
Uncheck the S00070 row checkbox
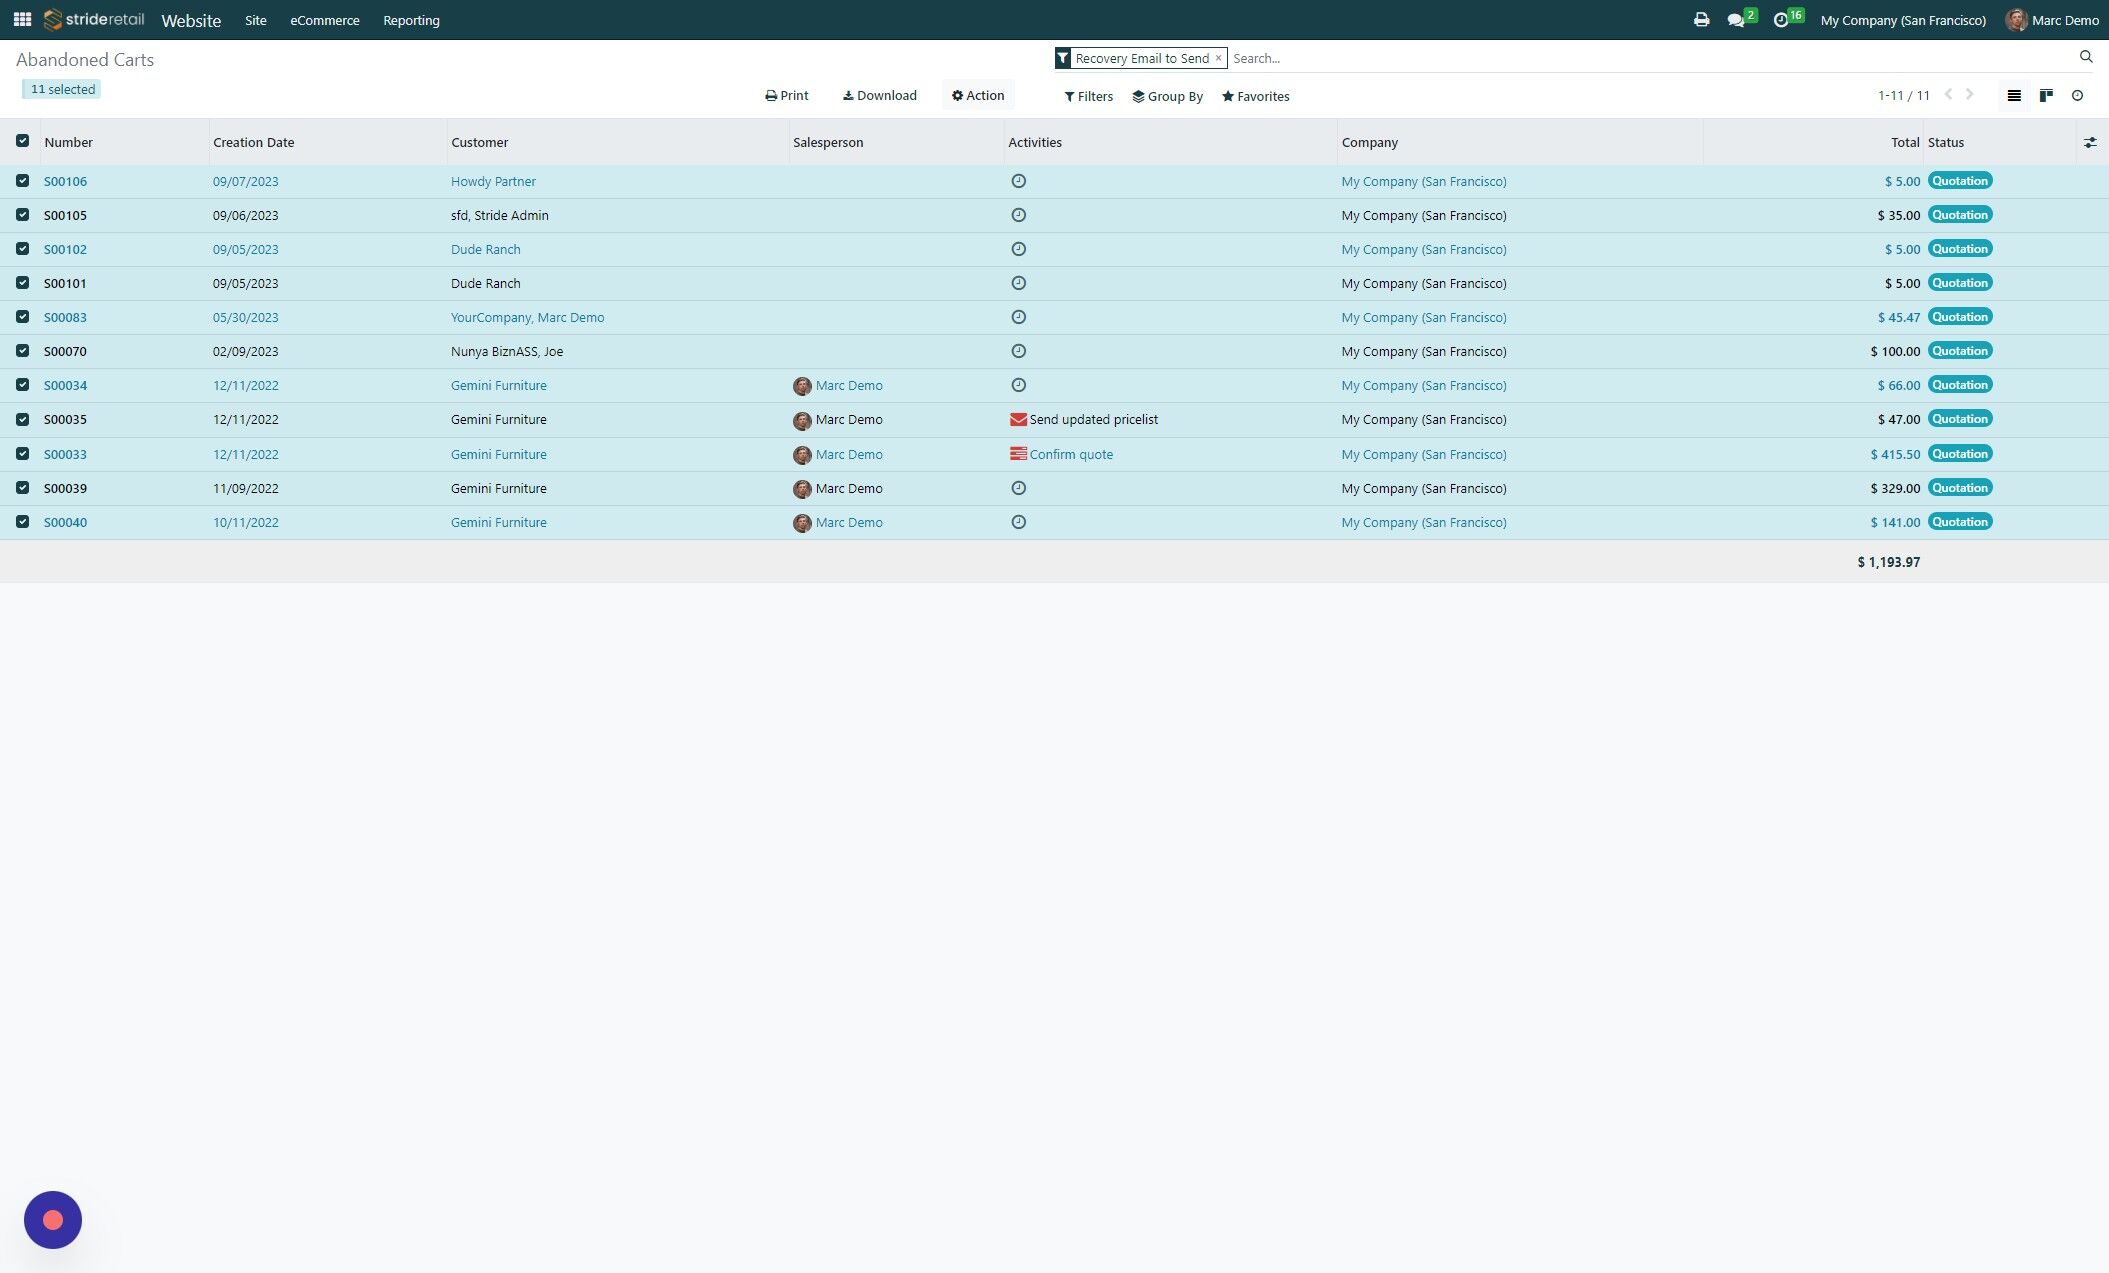(x=22, y=351)
